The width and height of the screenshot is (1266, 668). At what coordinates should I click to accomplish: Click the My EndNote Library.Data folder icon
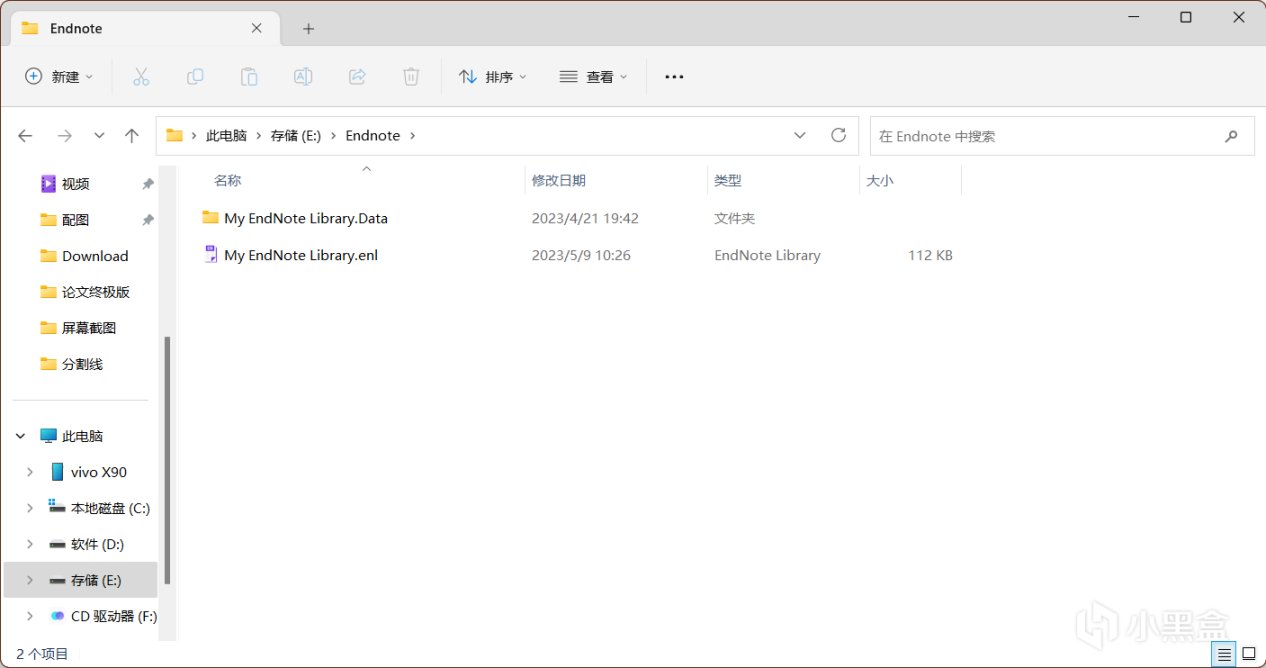pos(210,217)
